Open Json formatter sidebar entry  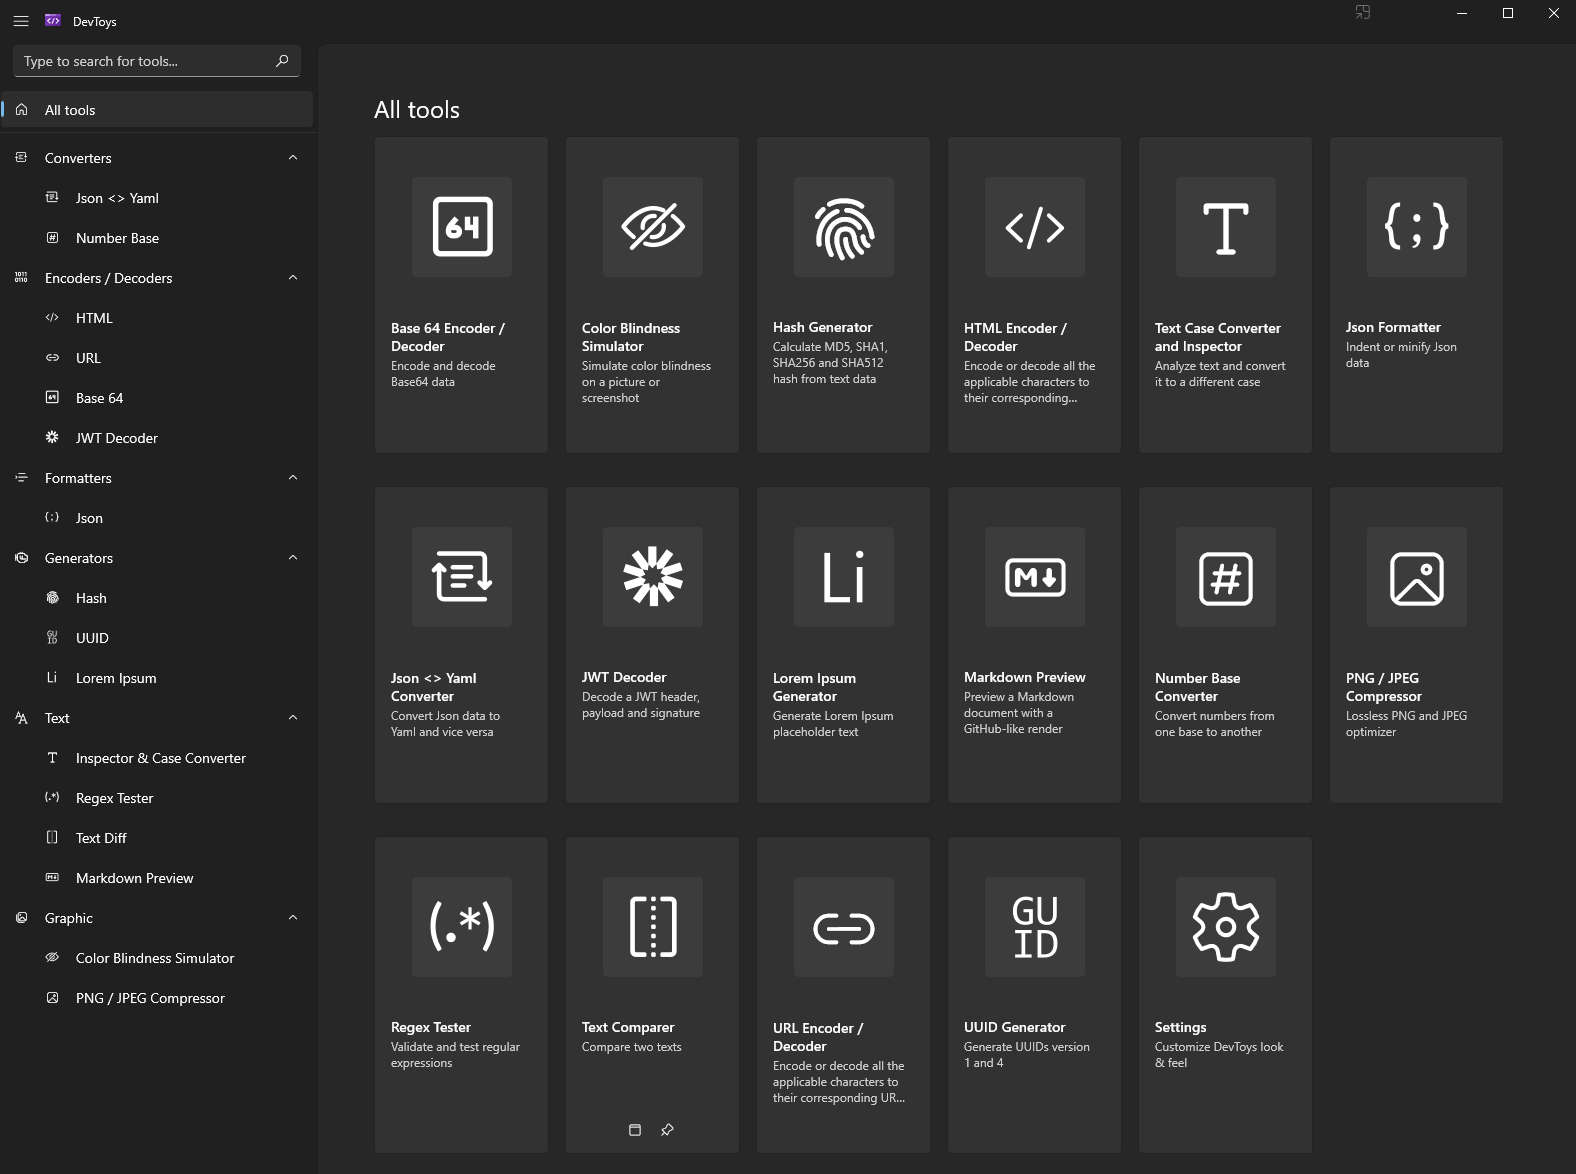158,518
